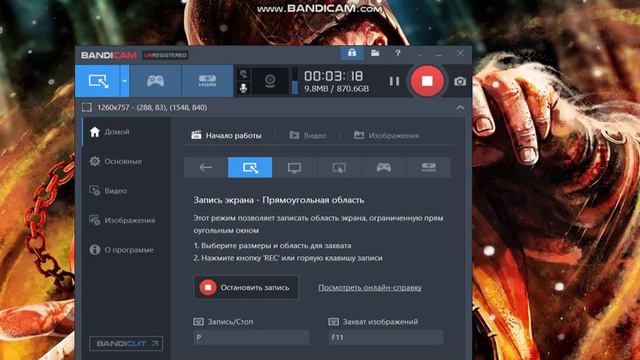Open the Посмотреть онлайн-справку link

[370, 287]
